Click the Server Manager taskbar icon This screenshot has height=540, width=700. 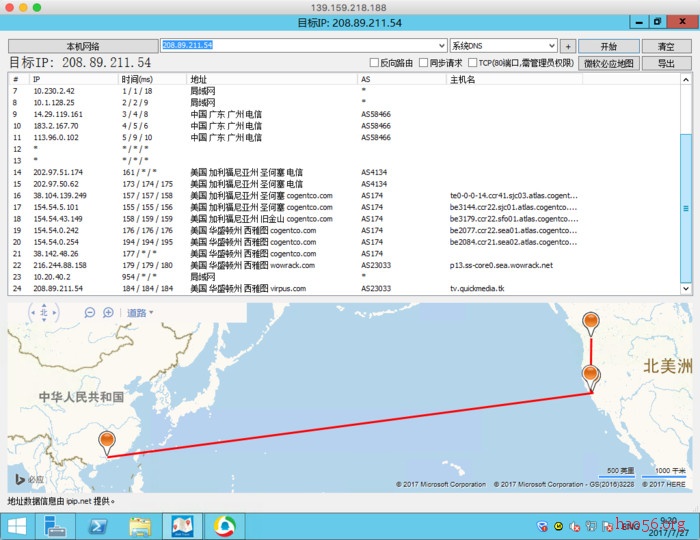[53, 525]
